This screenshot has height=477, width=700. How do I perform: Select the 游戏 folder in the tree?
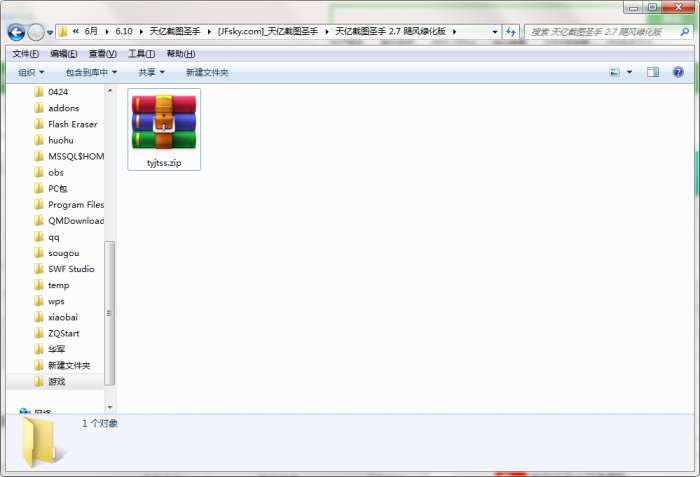[x=56, y=381]
